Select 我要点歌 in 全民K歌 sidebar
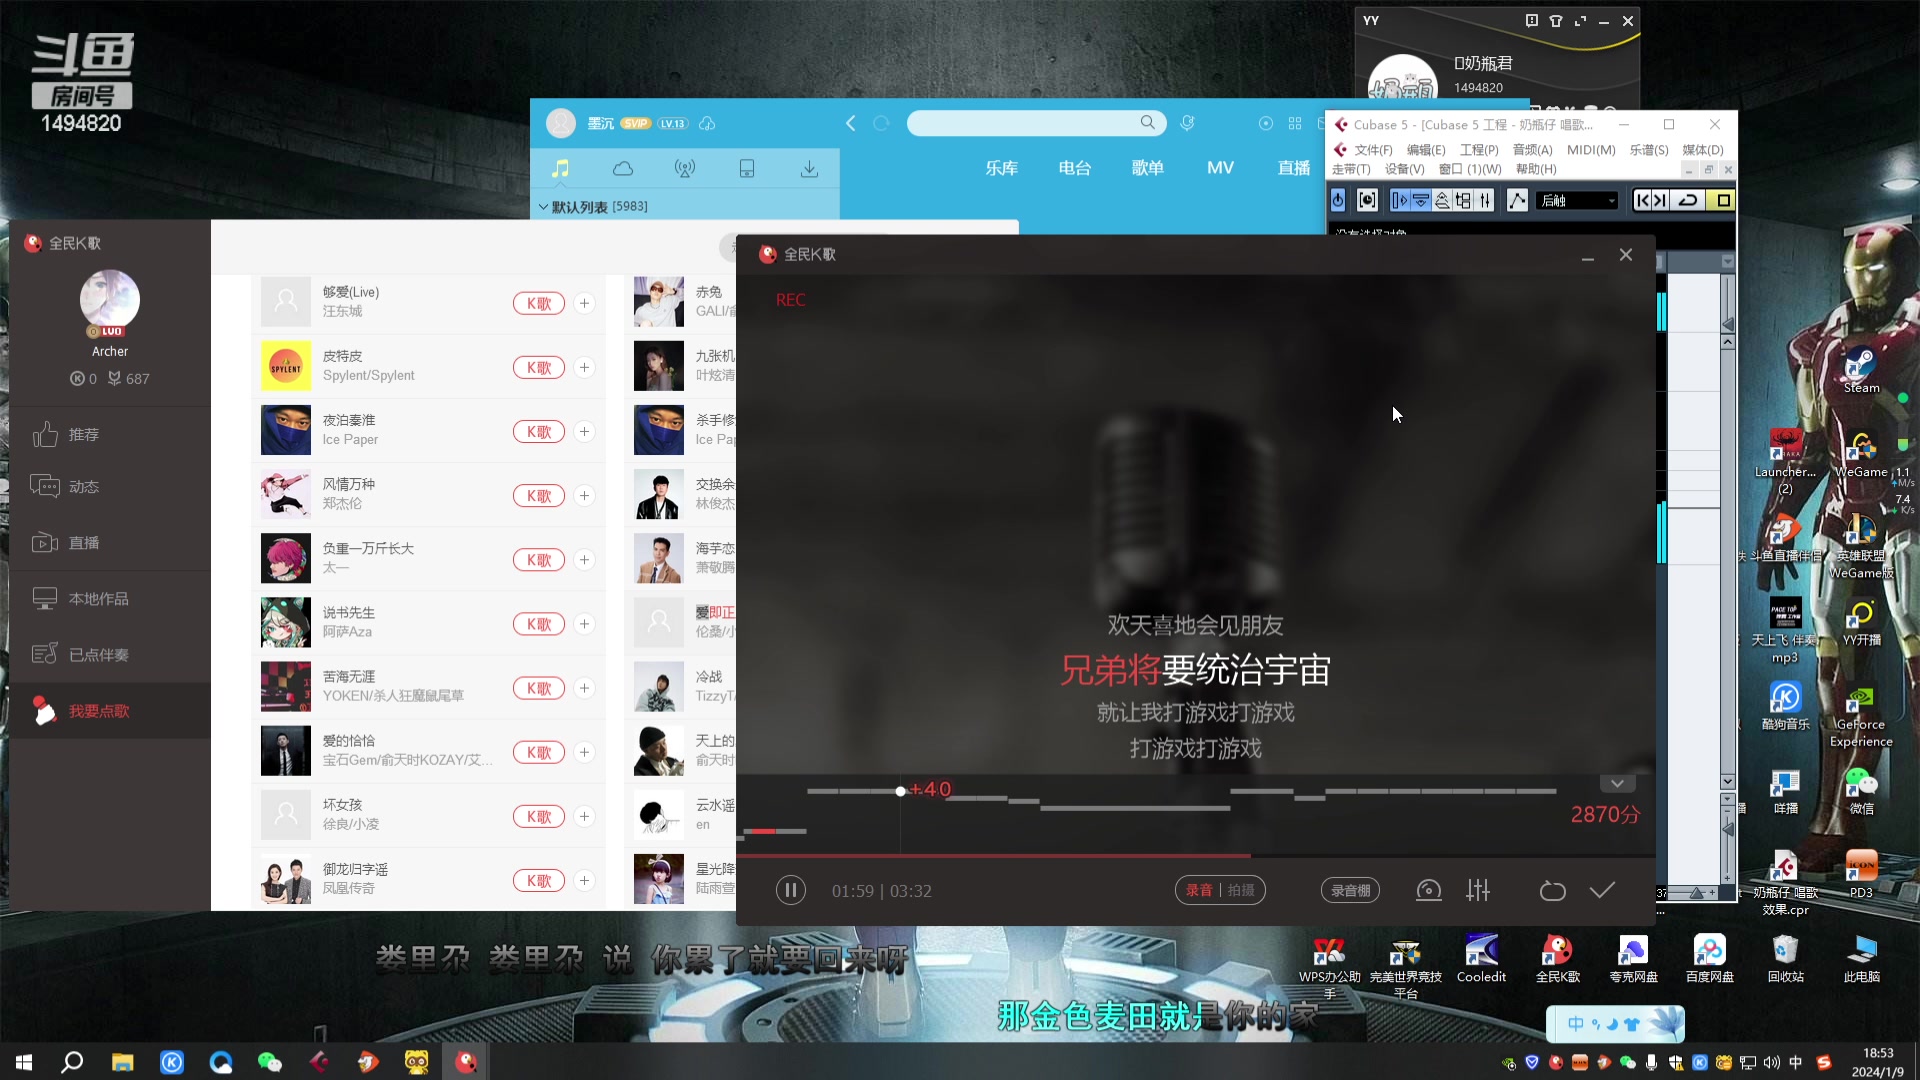This screenshot has height=1080, width=1920. tap(110, 711)
